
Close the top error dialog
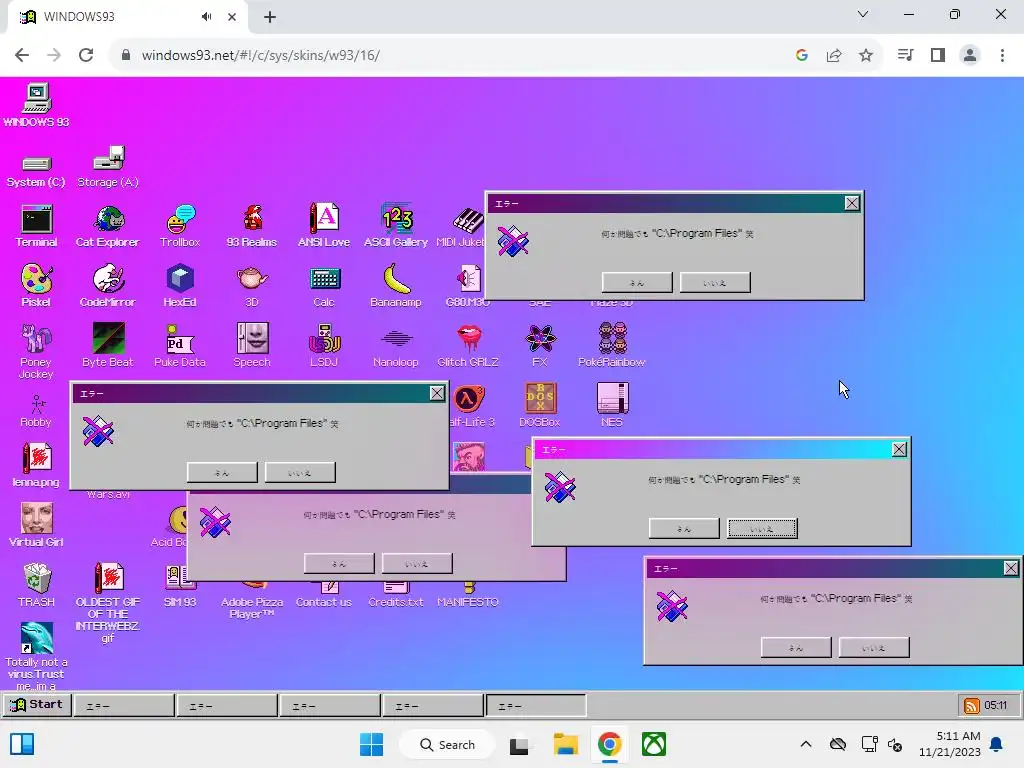(852, 203)
